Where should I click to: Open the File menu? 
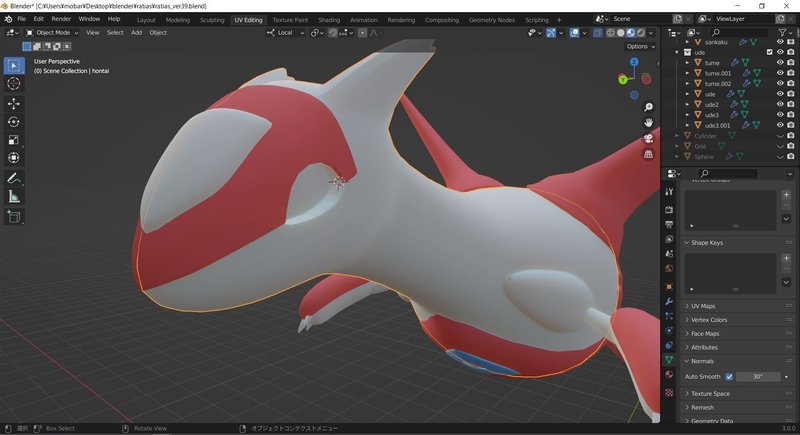[x=21, y=19]
